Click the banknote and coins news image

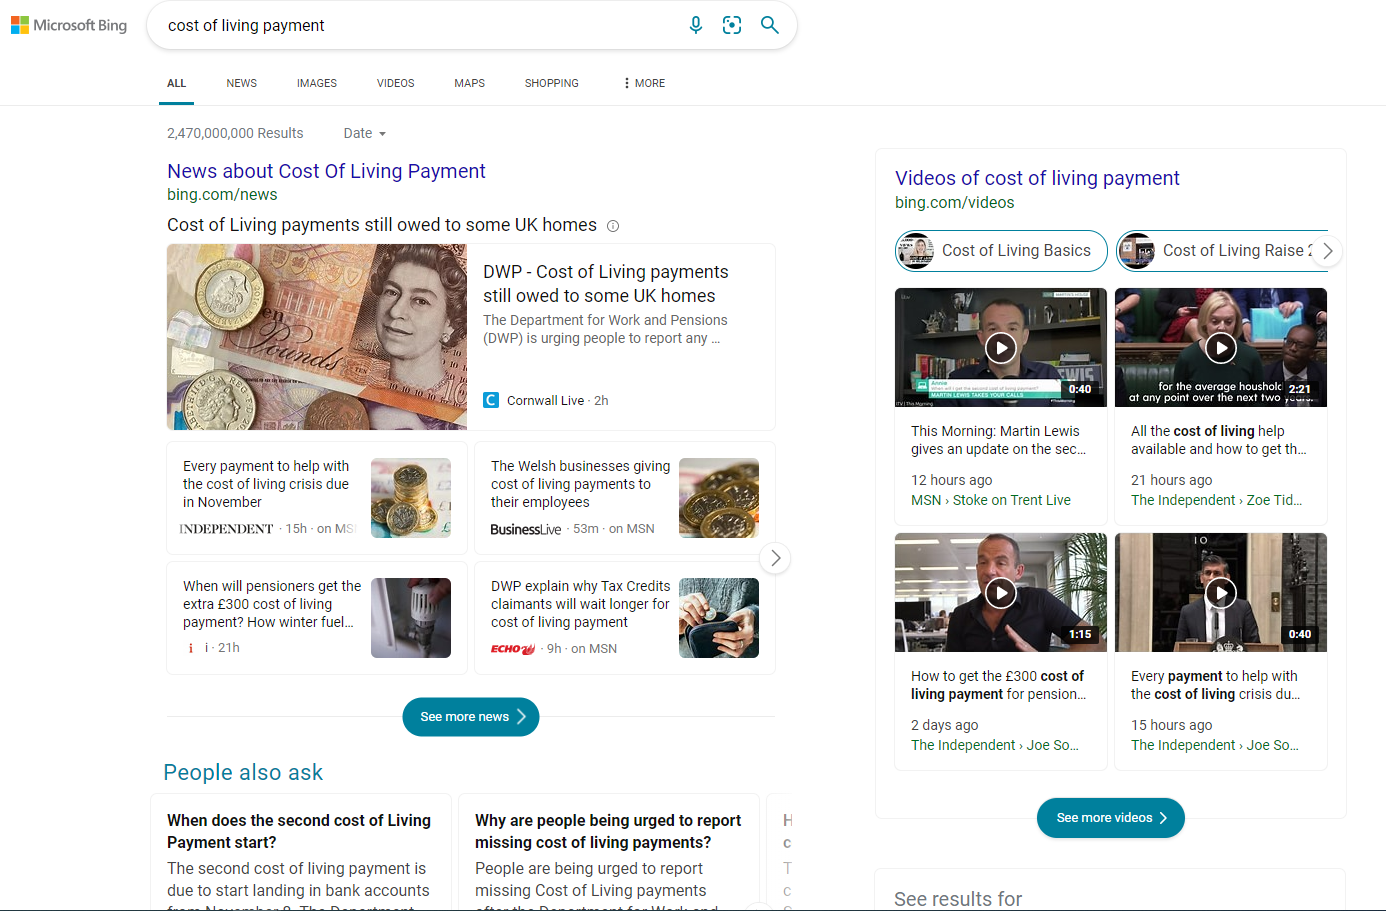tap(317, 337)
